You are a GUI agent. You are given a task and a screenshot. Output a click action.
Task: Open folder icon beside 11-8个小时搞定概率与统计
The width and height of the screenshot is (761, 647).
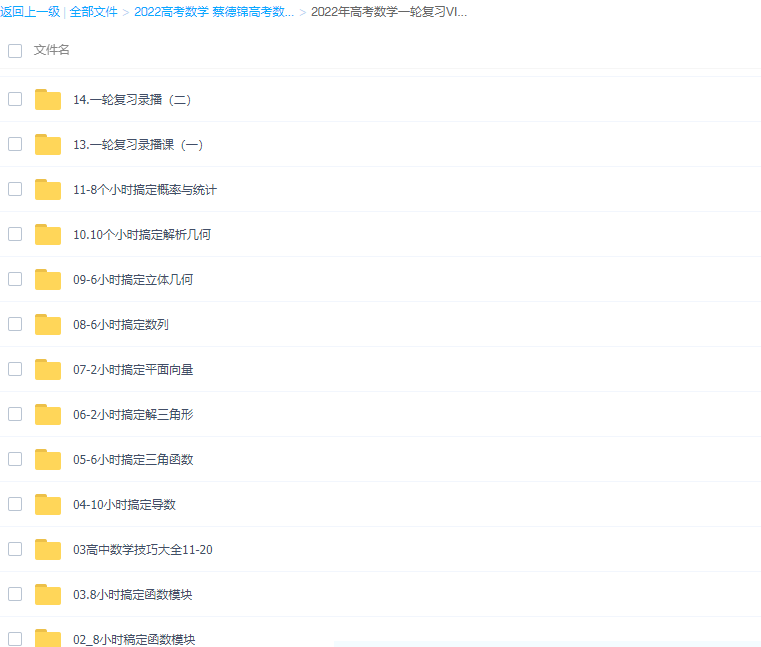pos(48,189)
